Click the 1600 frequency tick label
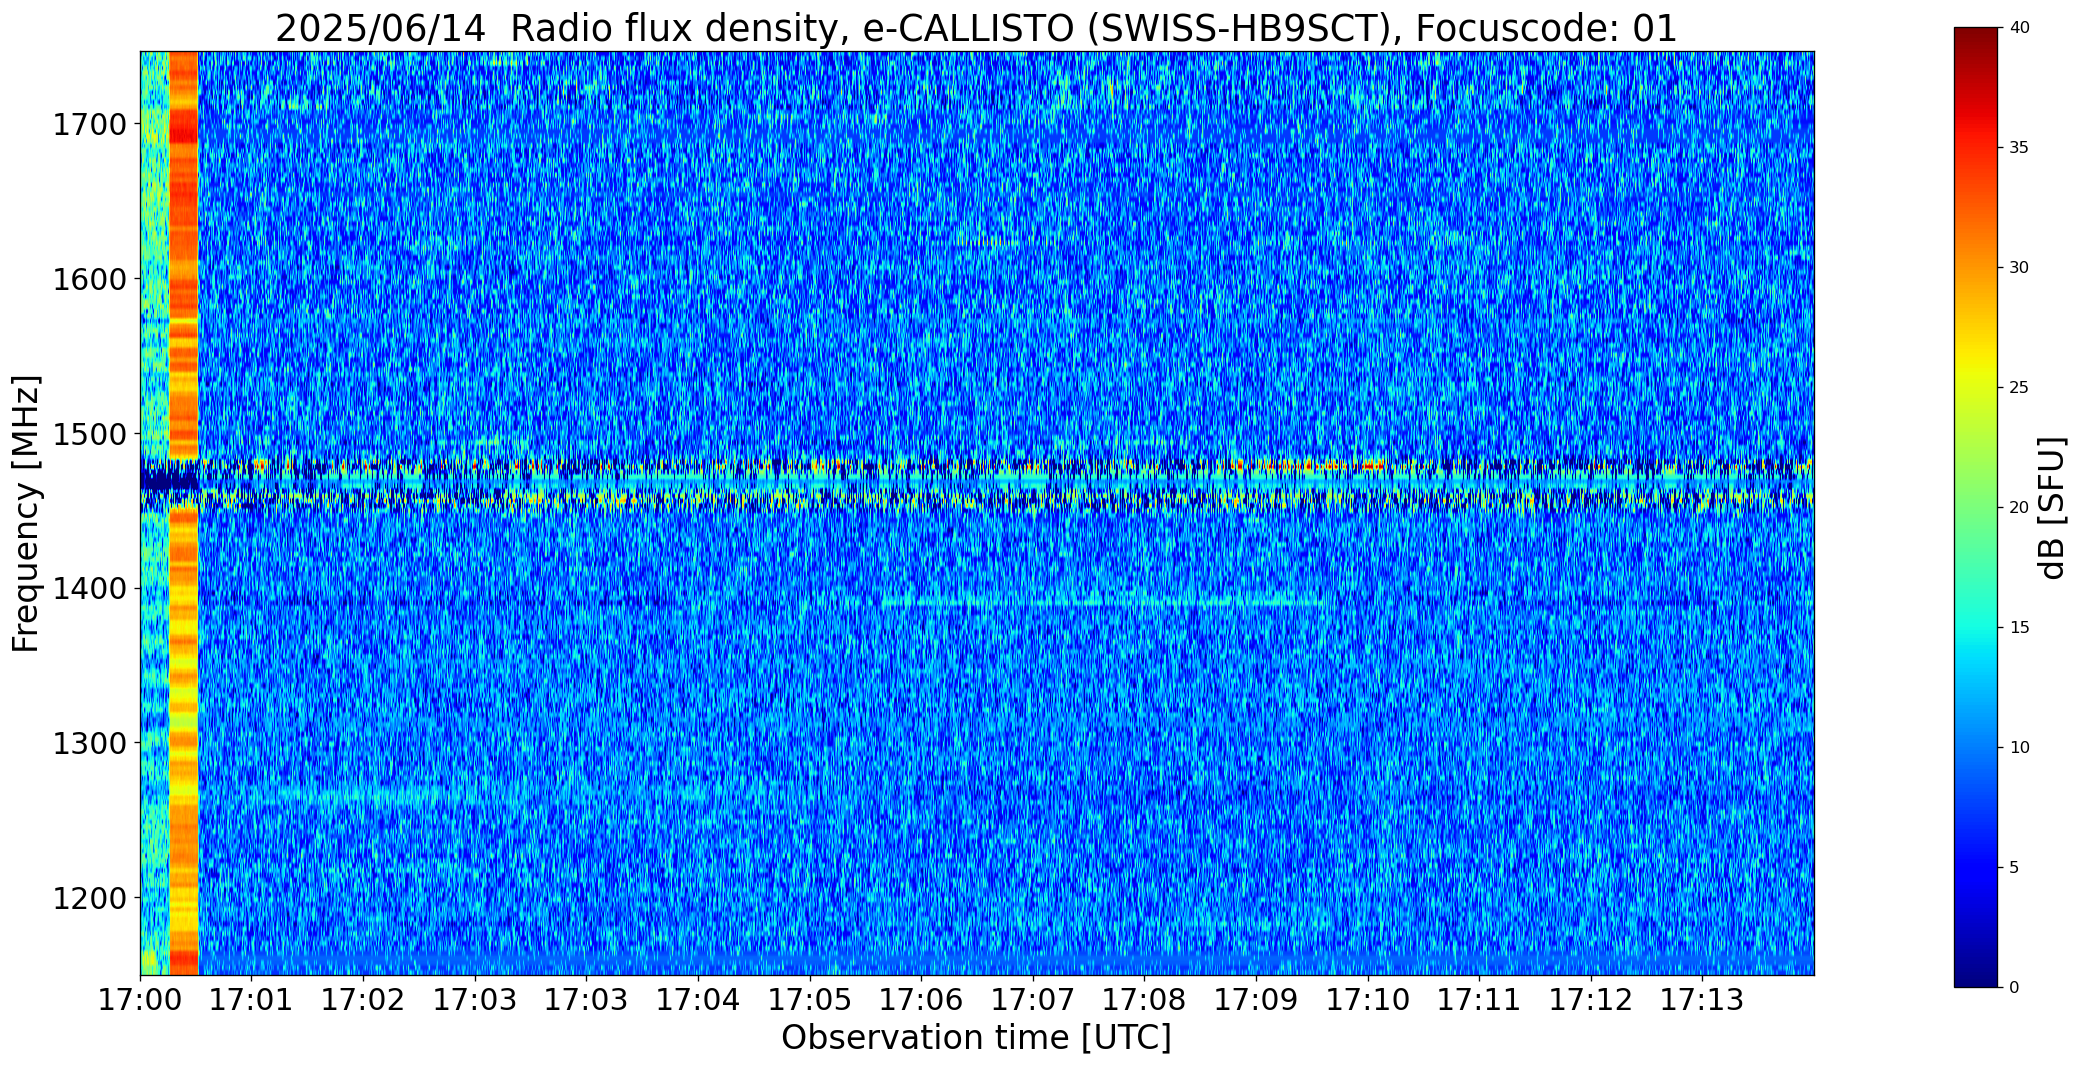 click(x=88, y=279)
